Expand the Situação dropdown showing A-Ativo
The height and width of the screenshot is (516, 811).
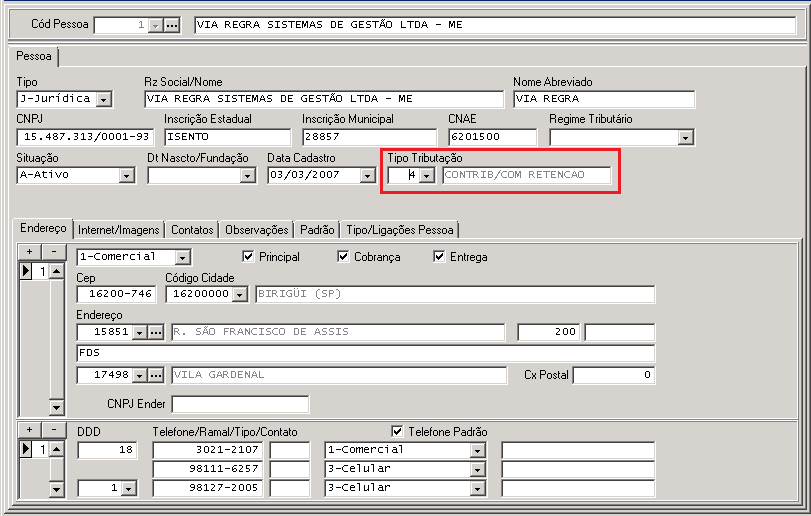pyautogui.click(x=126, y=175)
